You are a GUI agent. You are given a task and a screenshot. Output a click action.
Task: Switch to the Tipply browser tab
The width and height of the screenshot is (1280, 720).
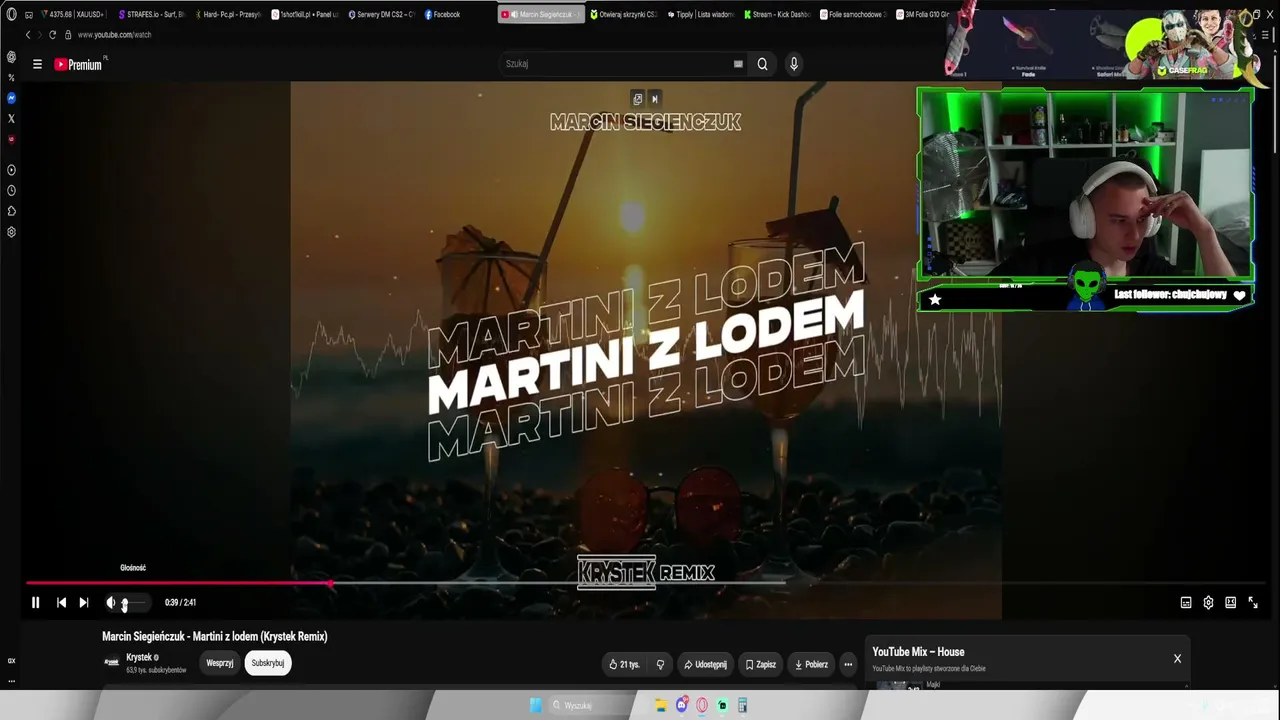pyautogui.click(x=701, y=15)
